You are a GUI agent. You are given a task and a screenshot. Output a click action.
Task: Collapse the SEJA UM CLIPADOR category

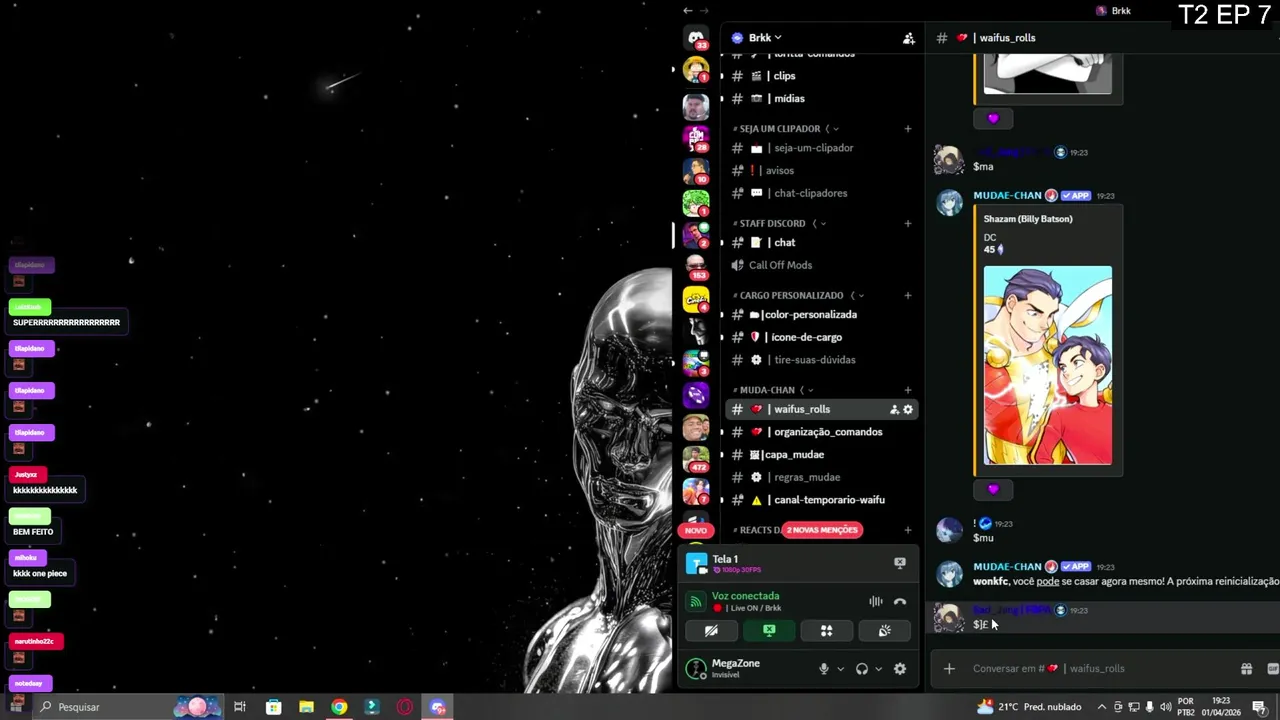(x=780, y=128)
